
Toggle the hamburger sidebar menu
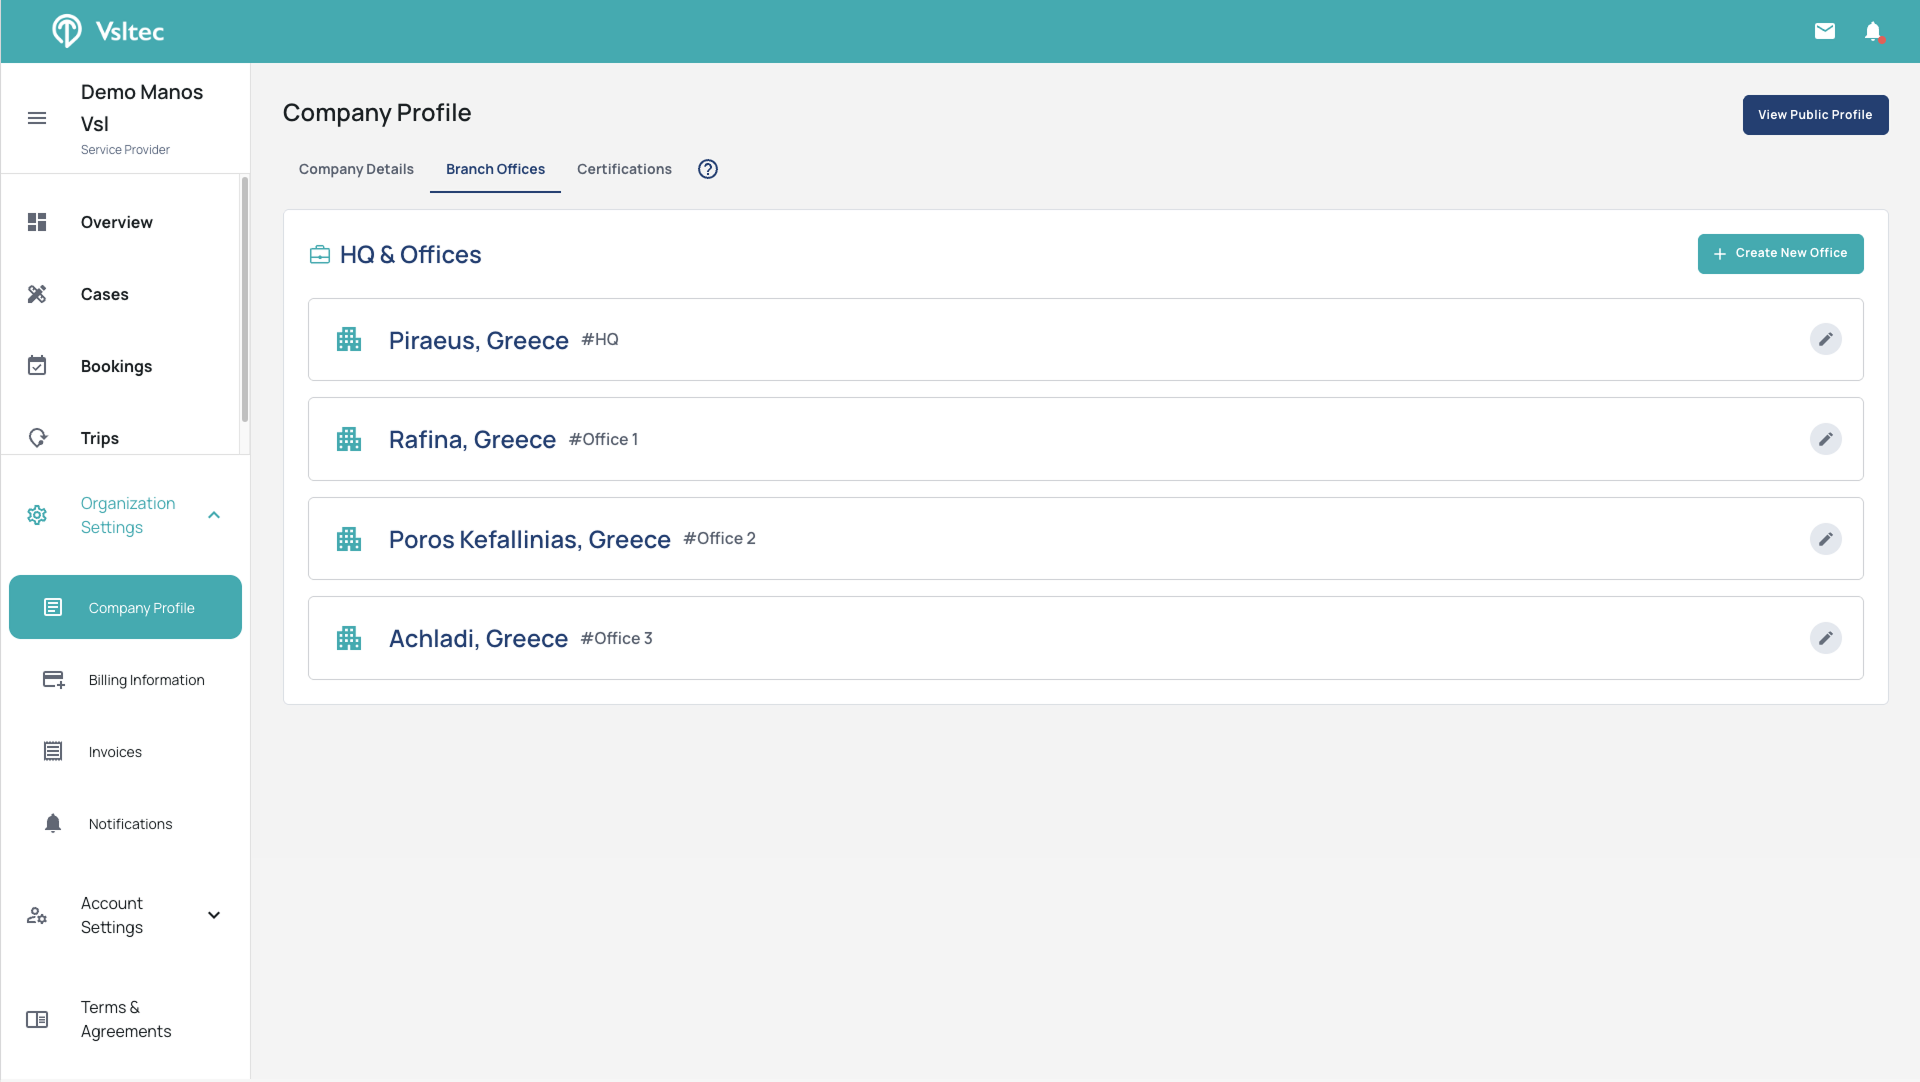(x=37, y=118)
